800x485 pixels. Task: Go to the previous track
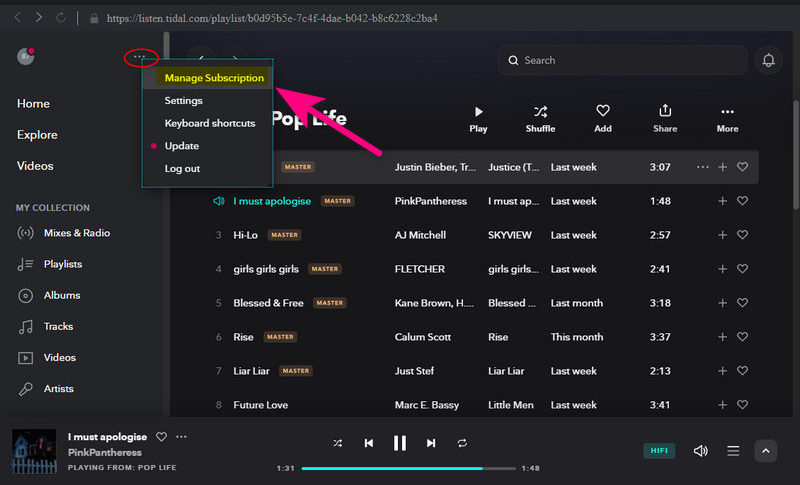369,443
